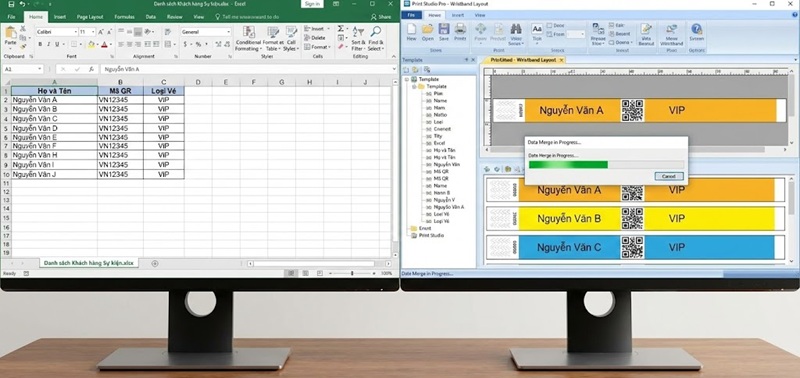Select the Danh sách Khách hàng sheet tab
Image resolution: width=800 pixels, height=378 pixels.
89,263
